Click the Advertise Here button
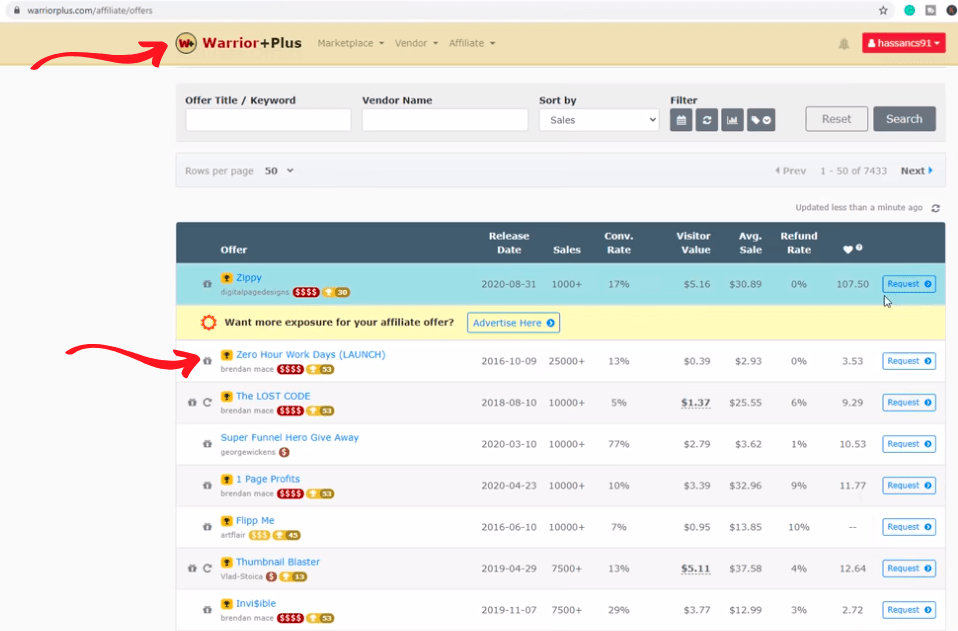Screen dimensions: 958x631 coord(513,323)
